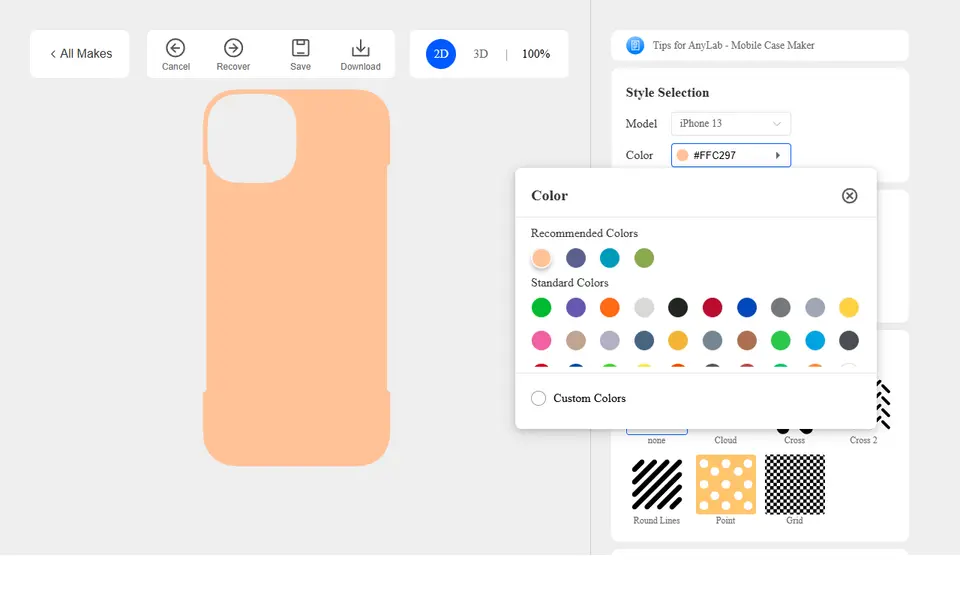Click the Recover redo arrow icon
Screen dimensions: 960x600
pos(233,48)
